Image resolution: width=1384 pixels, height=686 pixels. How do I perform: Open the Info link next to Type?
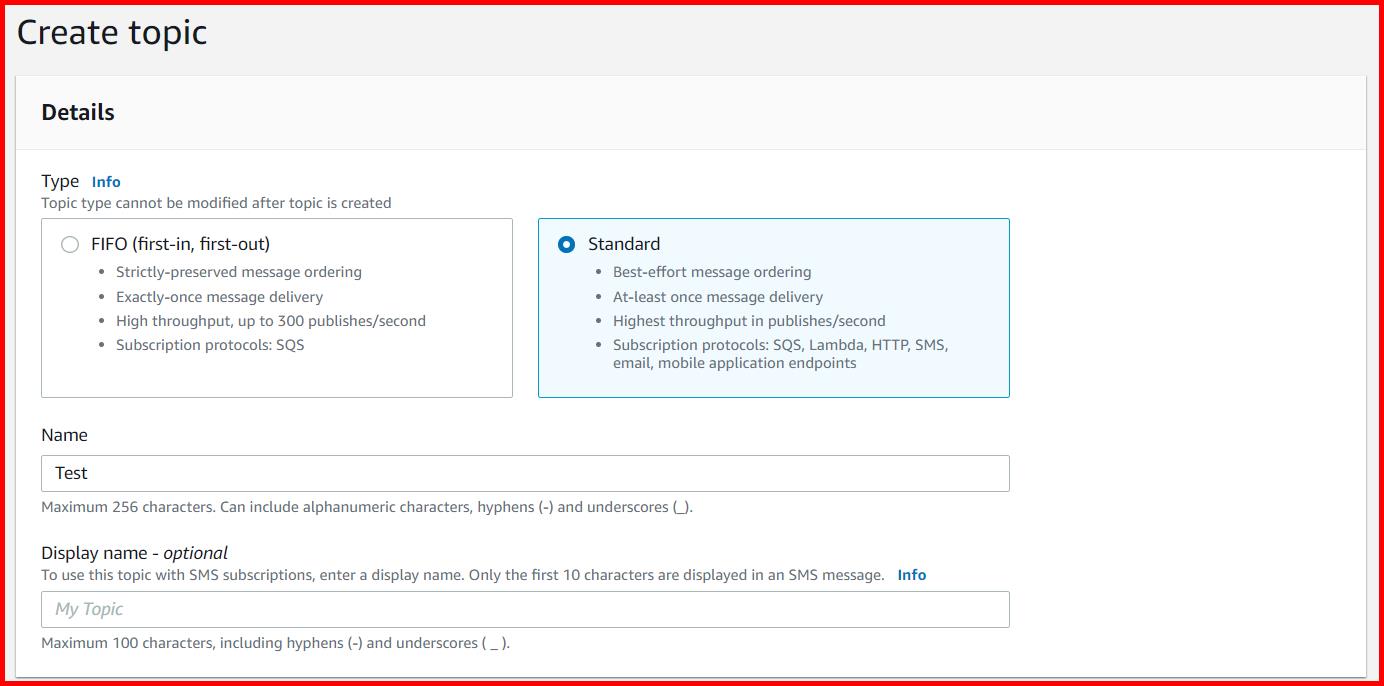click(106, 181)
